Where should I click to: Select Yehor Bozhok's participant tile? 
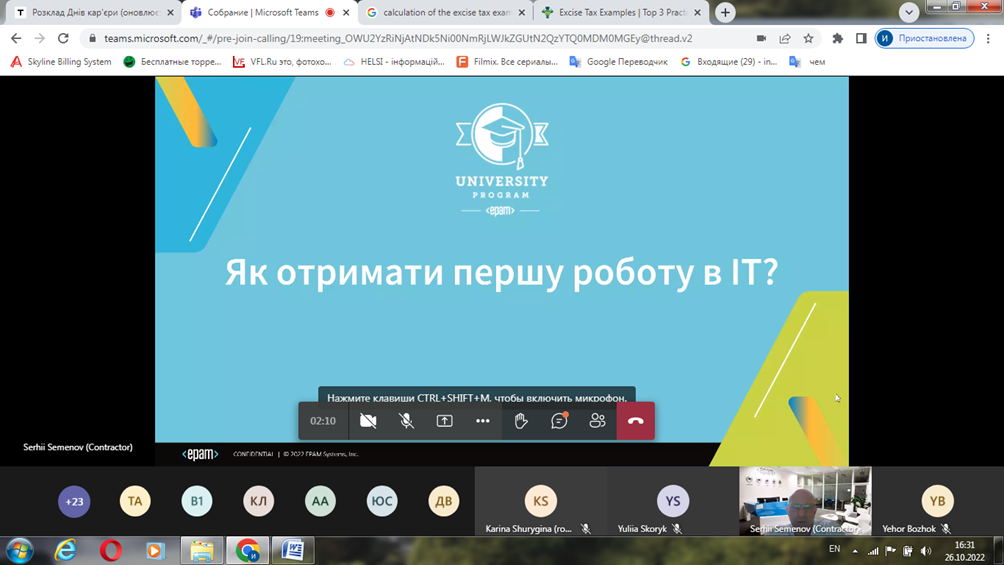pos(937,502)
